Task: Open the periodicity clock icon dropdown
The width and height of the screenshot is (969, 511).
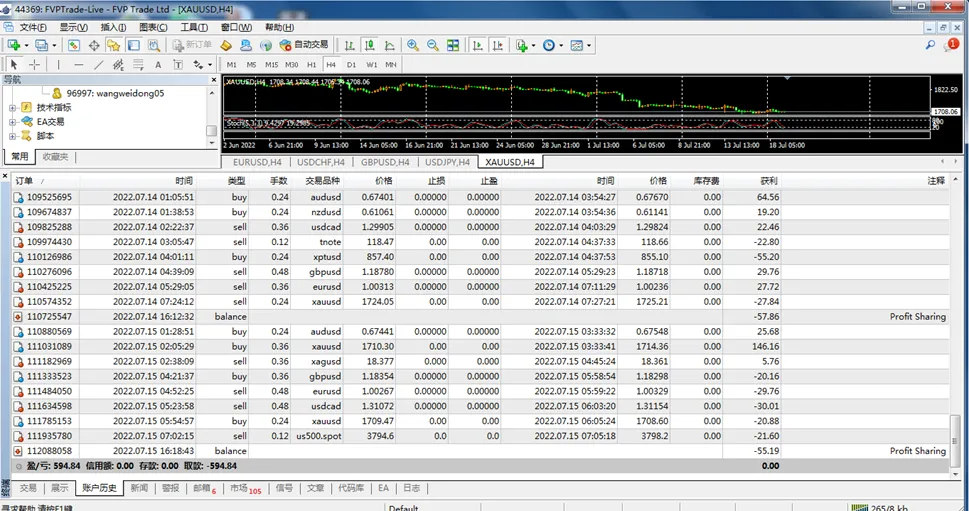Action: coord(552,45)
